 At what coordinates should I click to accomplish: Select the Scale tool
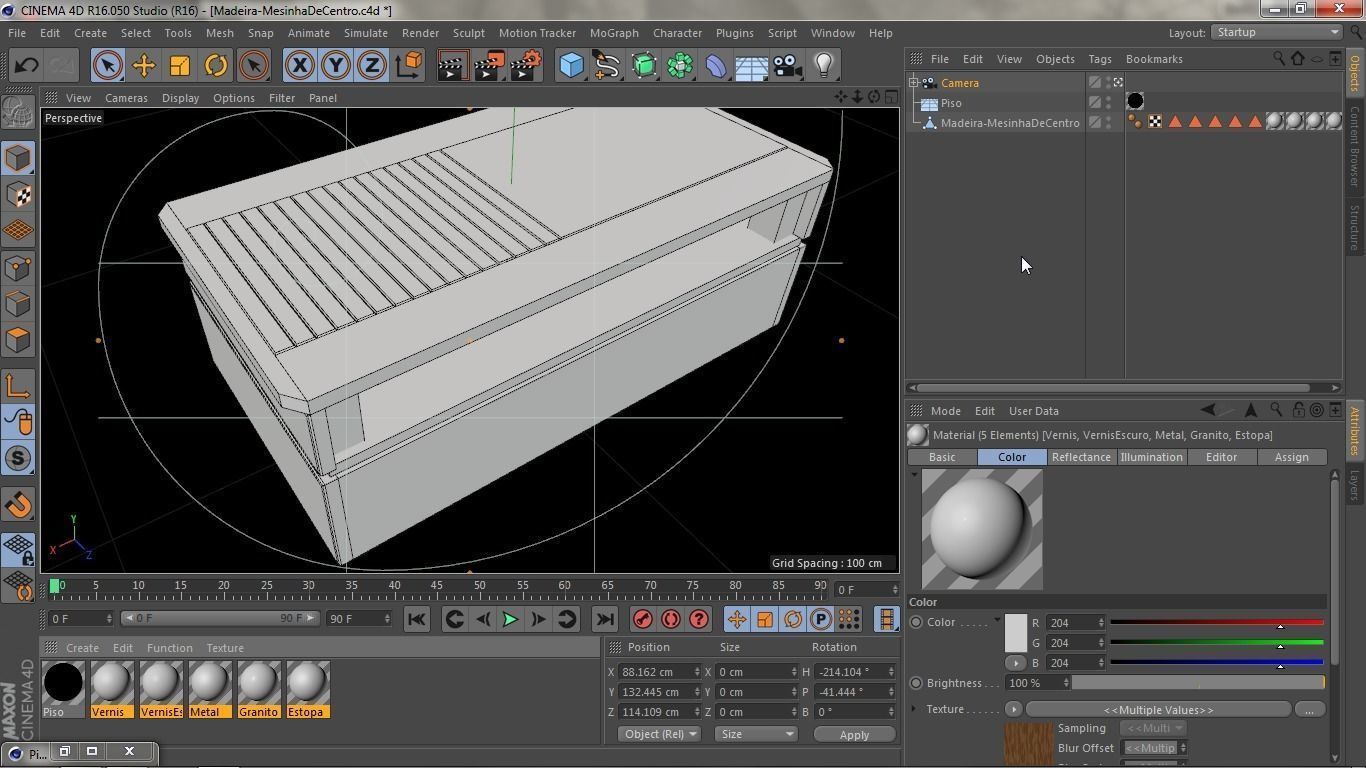tap(180, 66)
